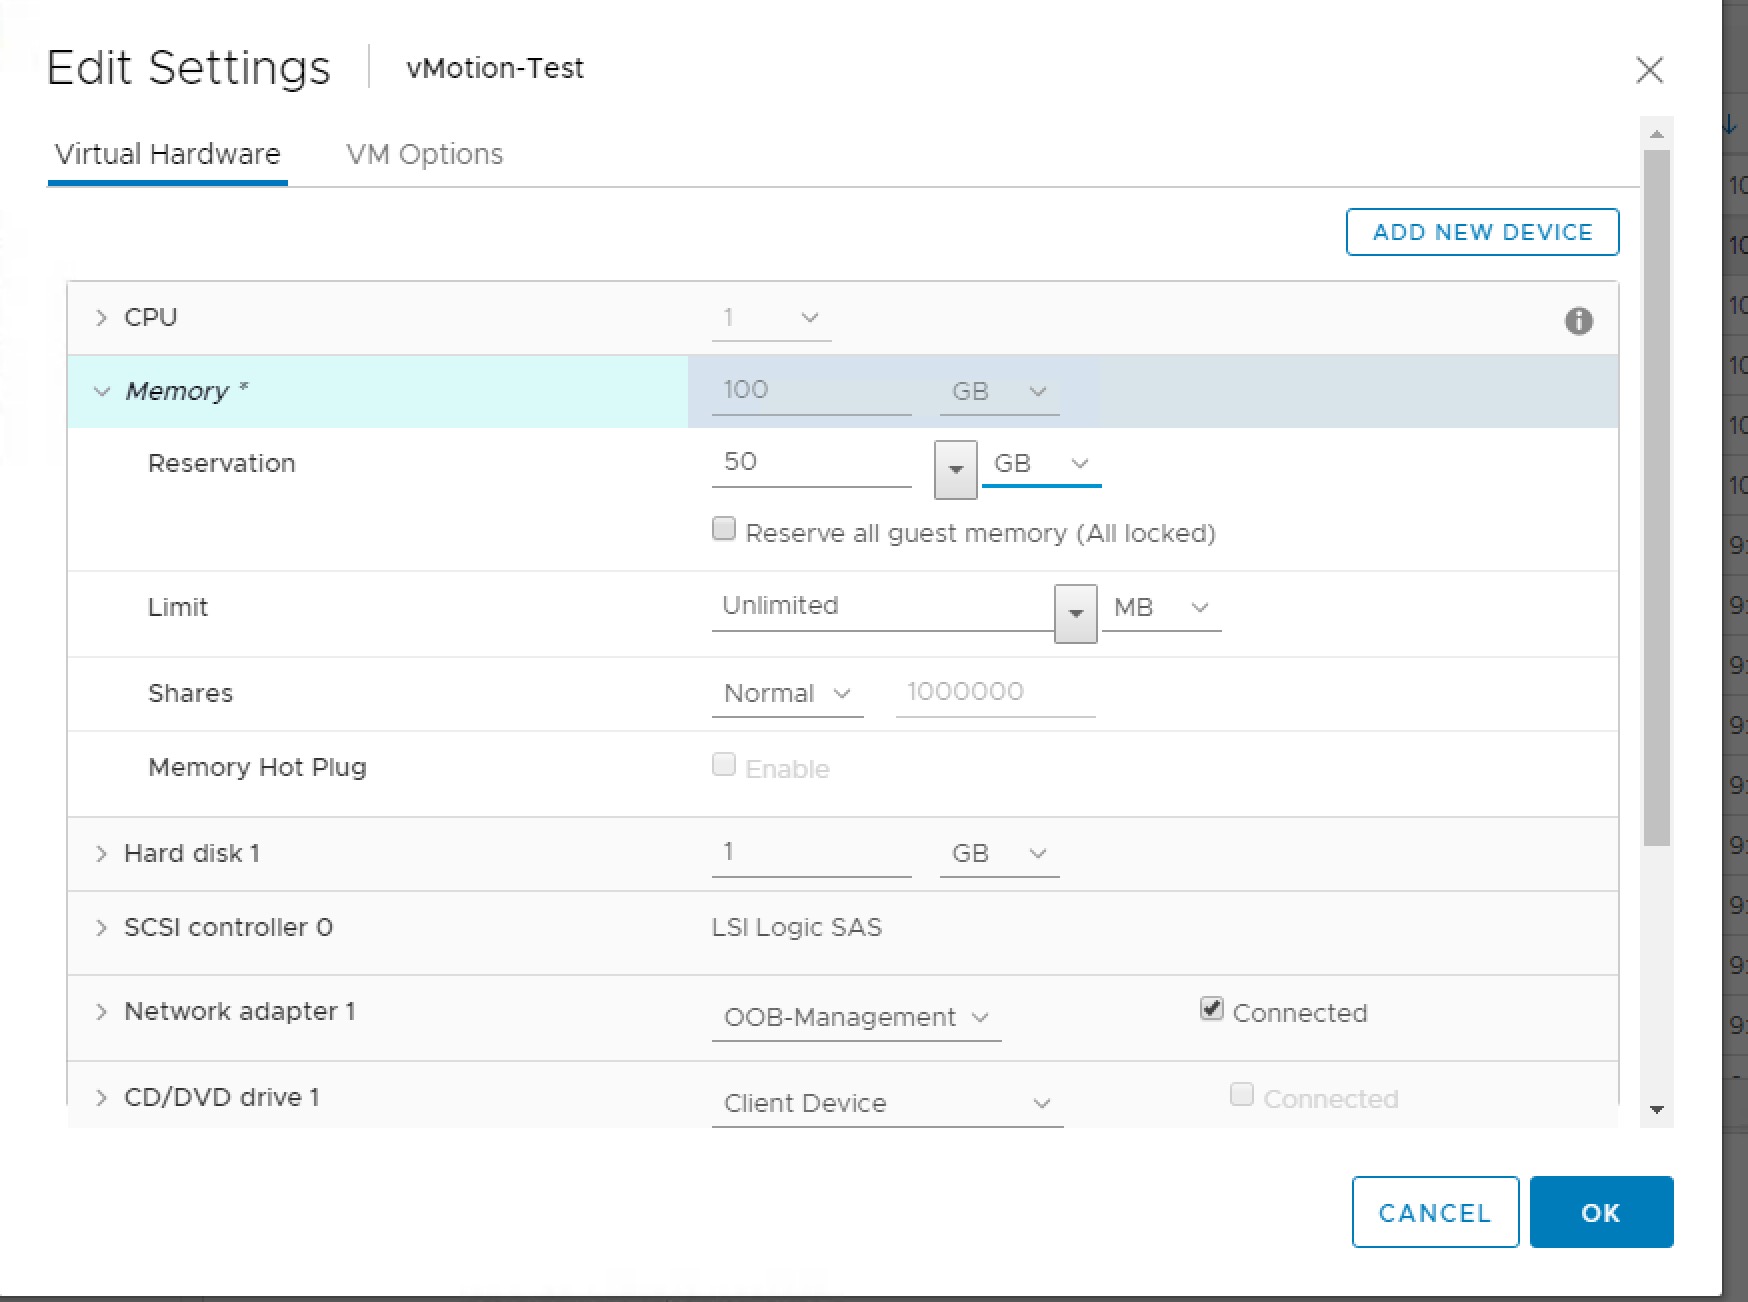Expand Hard disk 1 details

(101, 853)
